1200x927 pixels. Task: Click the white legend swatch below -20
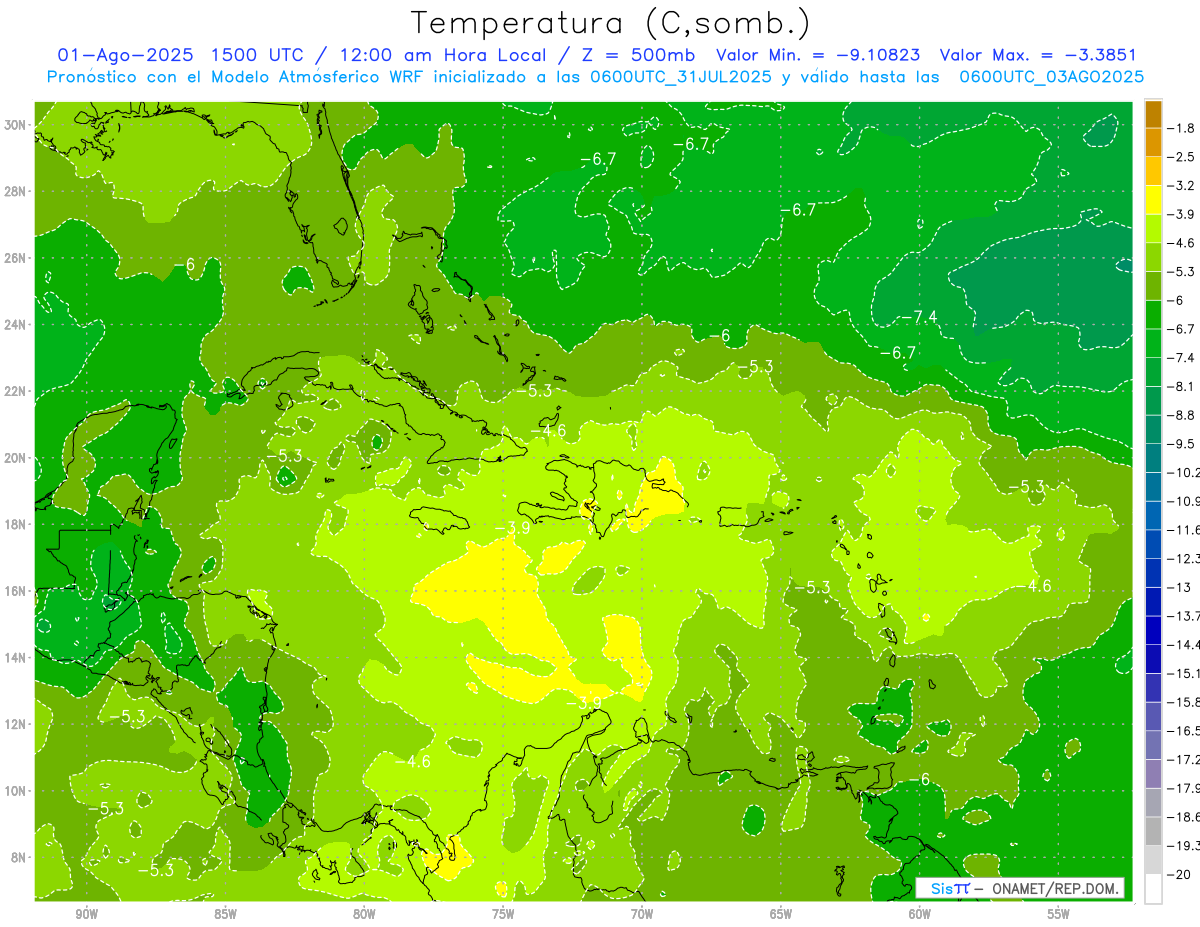click(x=1153, y=889)
